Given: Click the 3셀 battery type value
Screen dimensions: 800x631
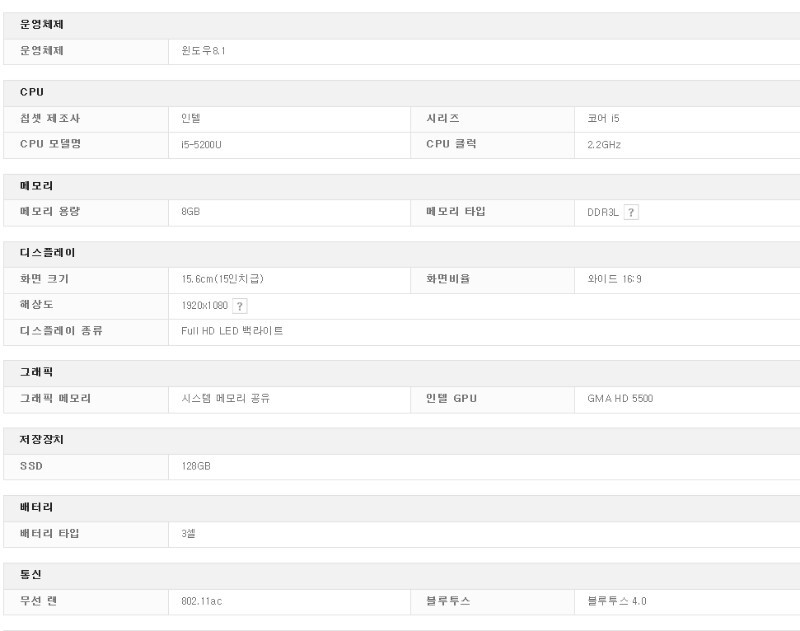Looking at the screenshot, I should [188, 534].
